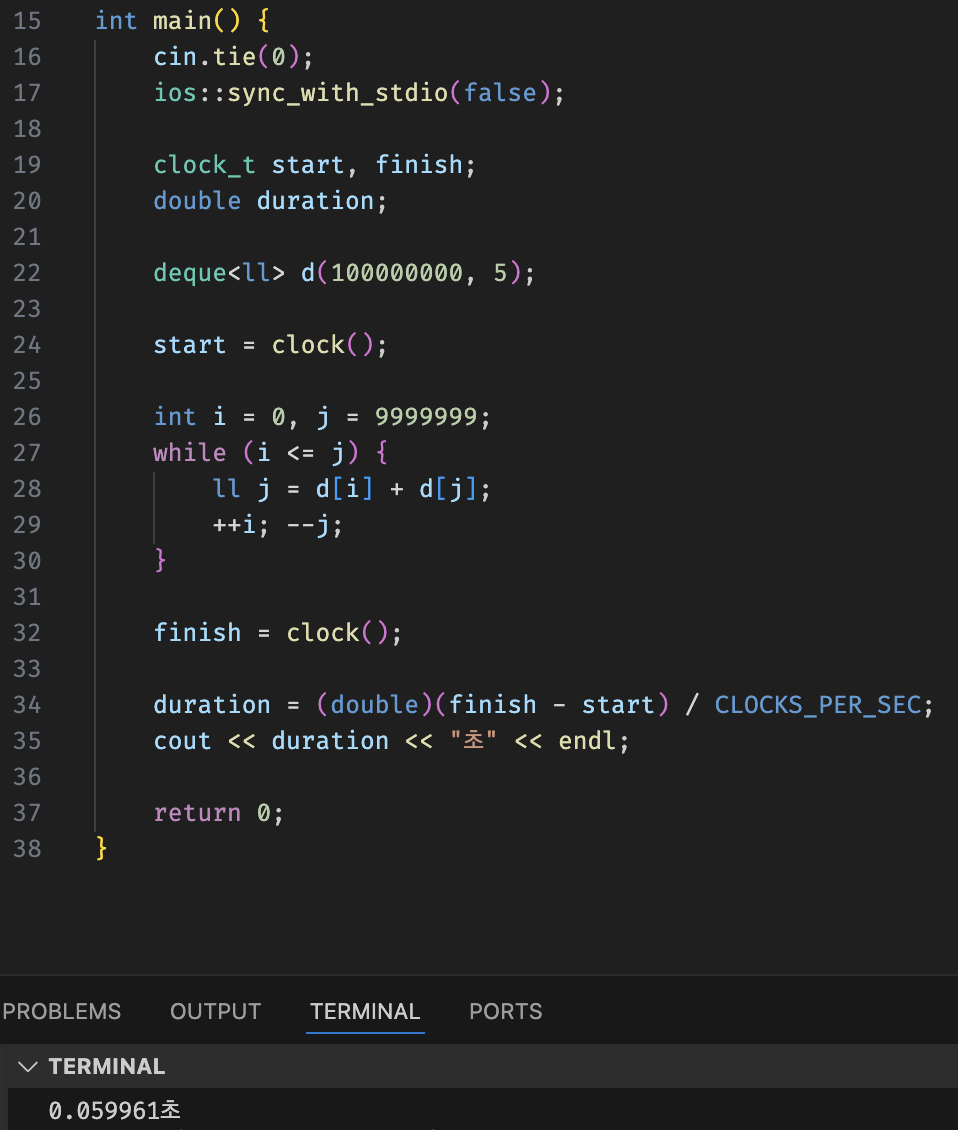Click 'start = clock();' on line 24
Screen dimensions: 958x1130
270,345
